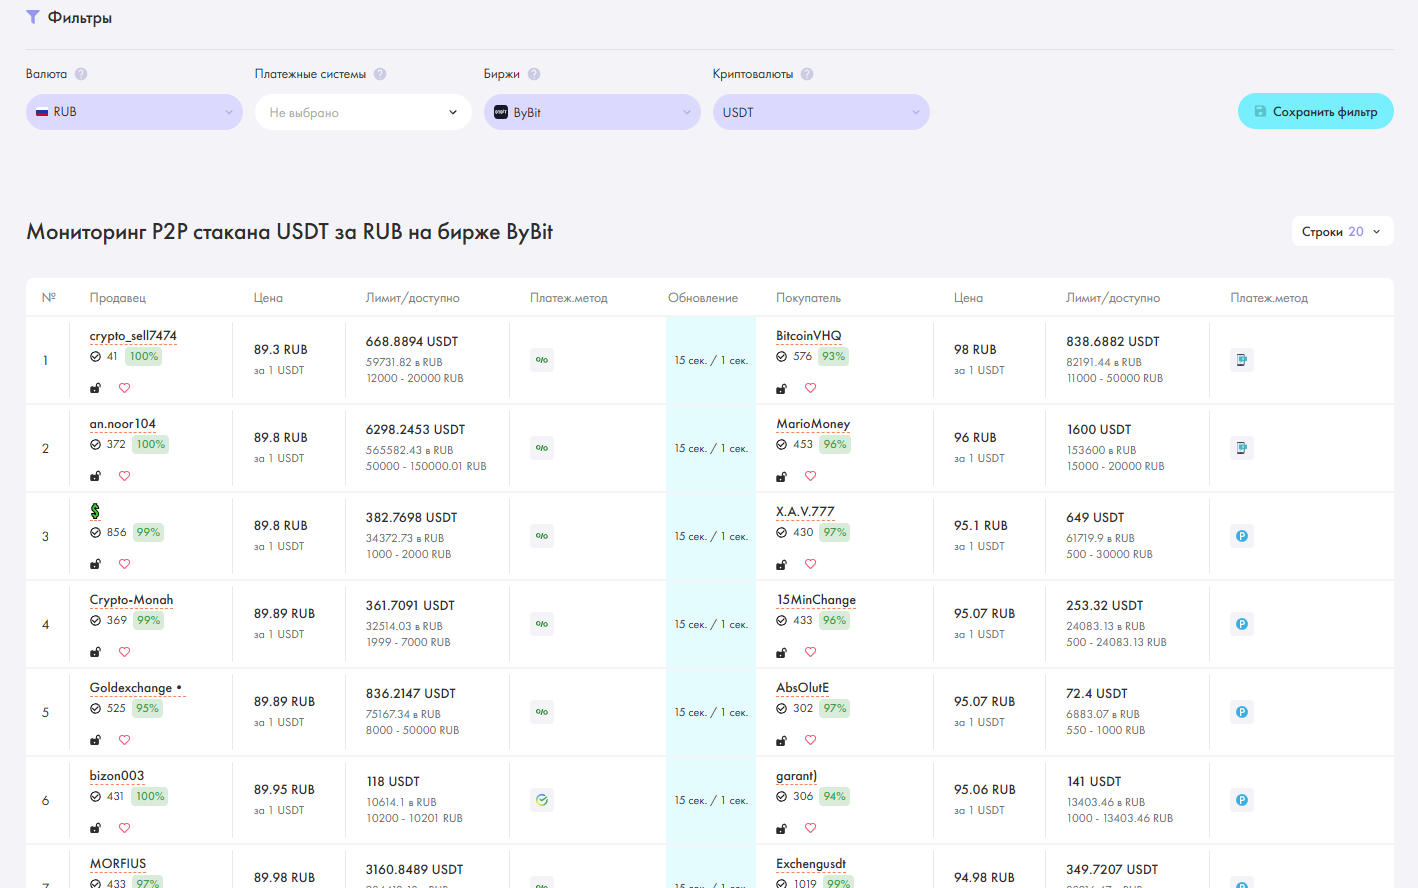1418x888 pixels.
Task: Click Продавец column header
Action: coord(118,298)
